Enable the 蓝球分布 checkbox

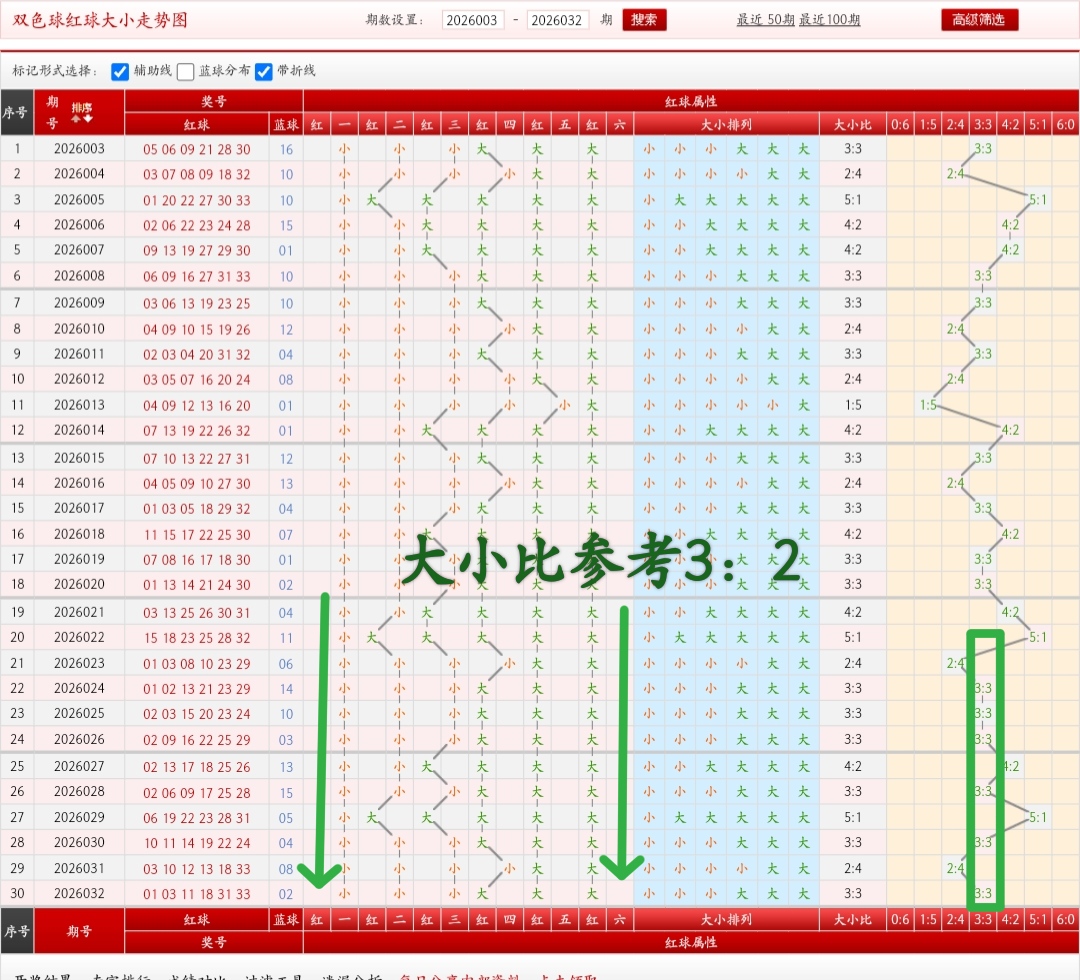click(x=184, y=71)
